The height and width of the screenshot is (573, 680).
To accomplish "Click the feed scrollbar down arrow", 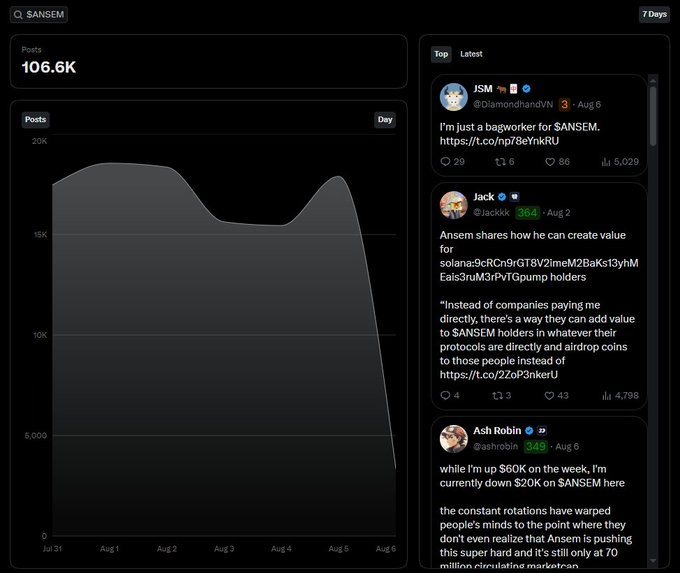I will point(653,561).
